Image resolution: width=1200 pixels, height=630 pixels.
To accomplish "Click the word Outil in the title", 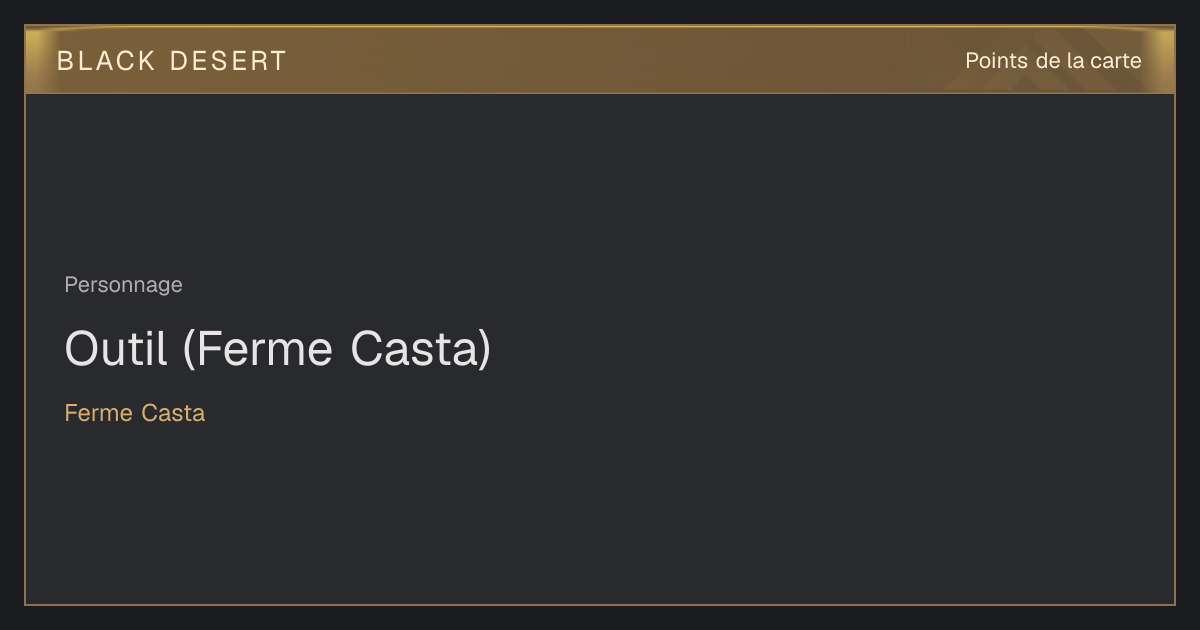I will [x=116, y=349].
